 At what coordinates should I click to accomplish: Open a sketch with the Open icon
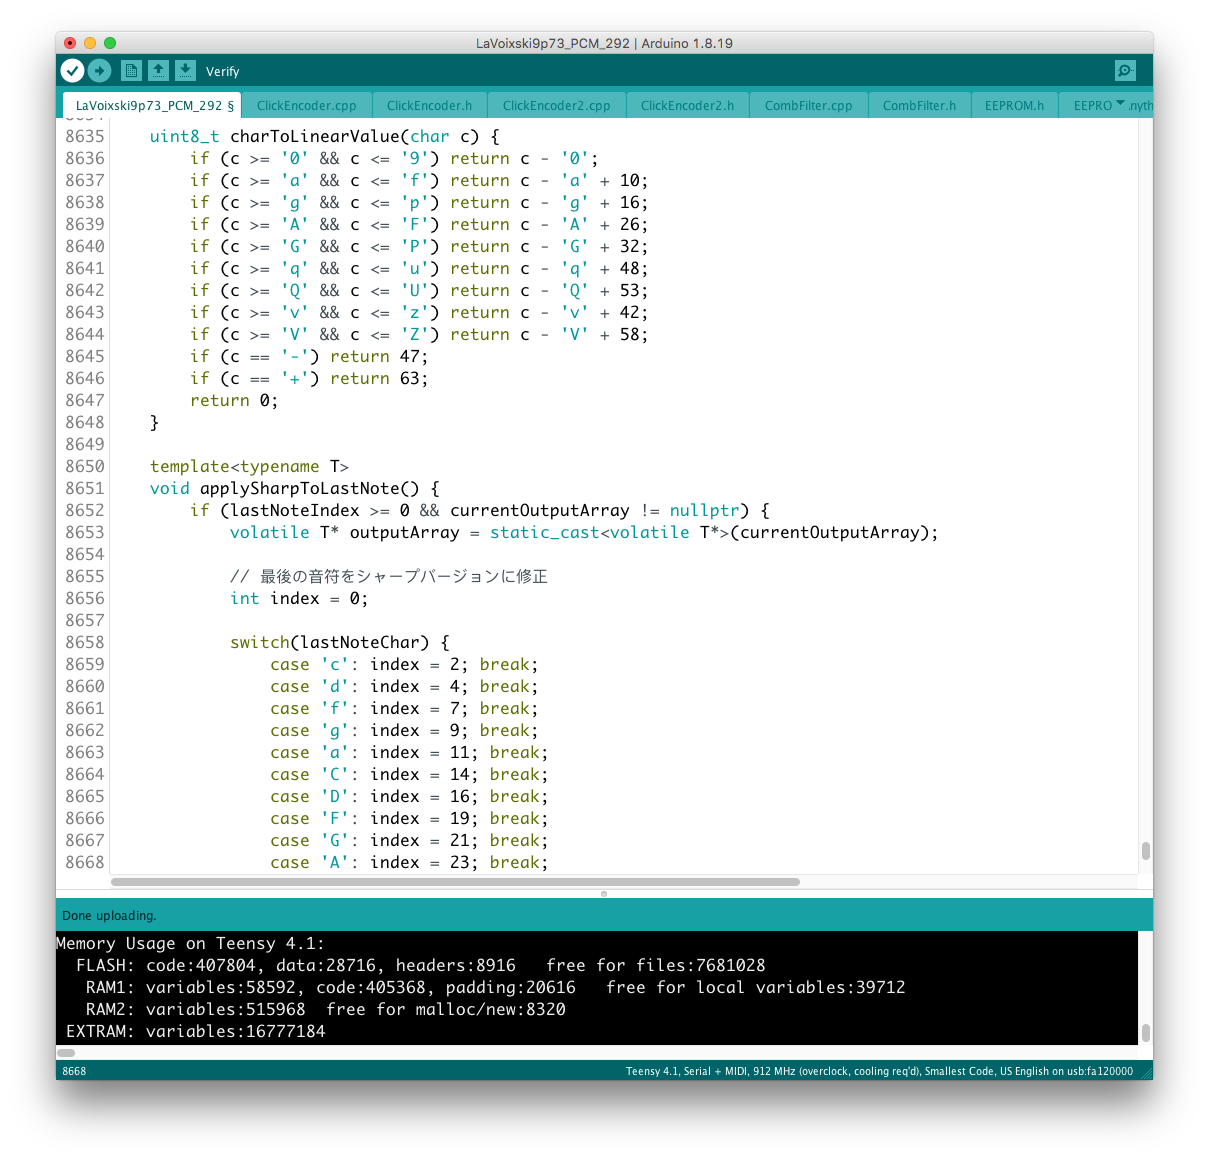coord(158,70)
